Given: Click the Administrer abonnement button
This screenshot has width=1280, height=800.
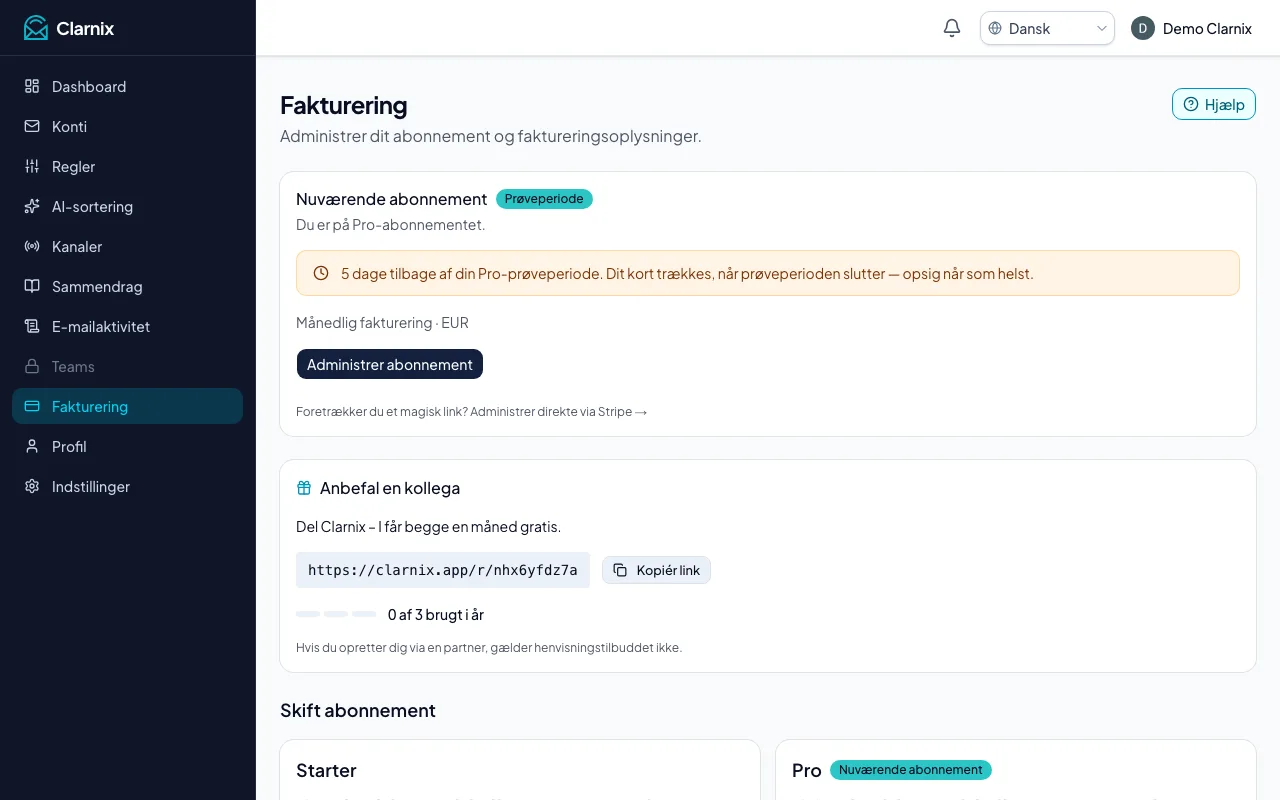Looking at the screenshot, I should [x=390, y=364].
